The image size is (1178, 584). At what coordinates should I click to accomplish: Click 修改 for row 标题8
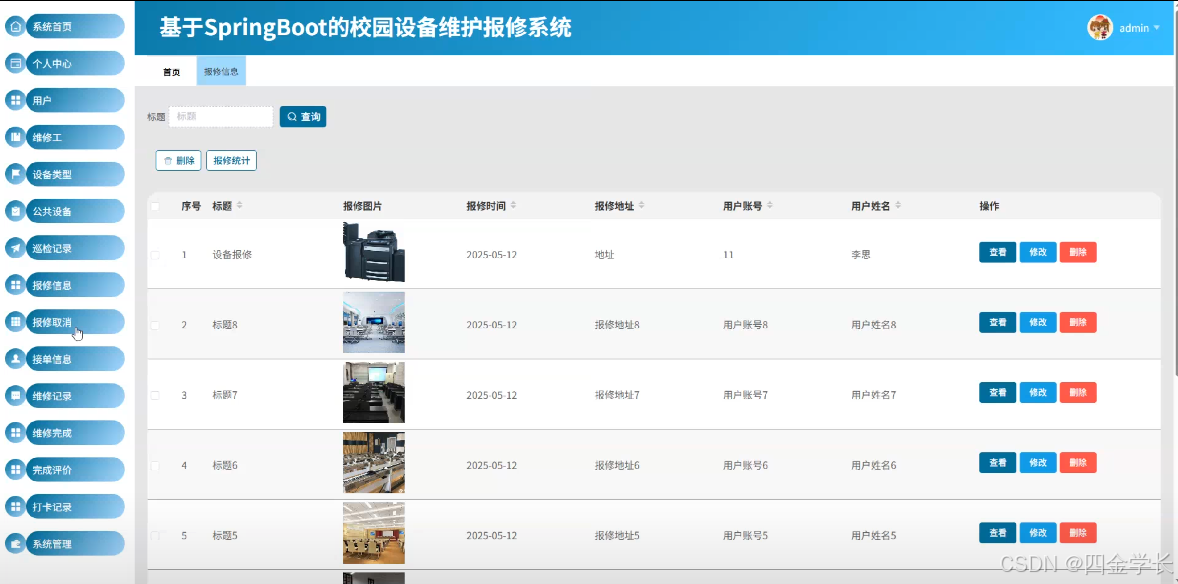click(x=1038, y=322)
